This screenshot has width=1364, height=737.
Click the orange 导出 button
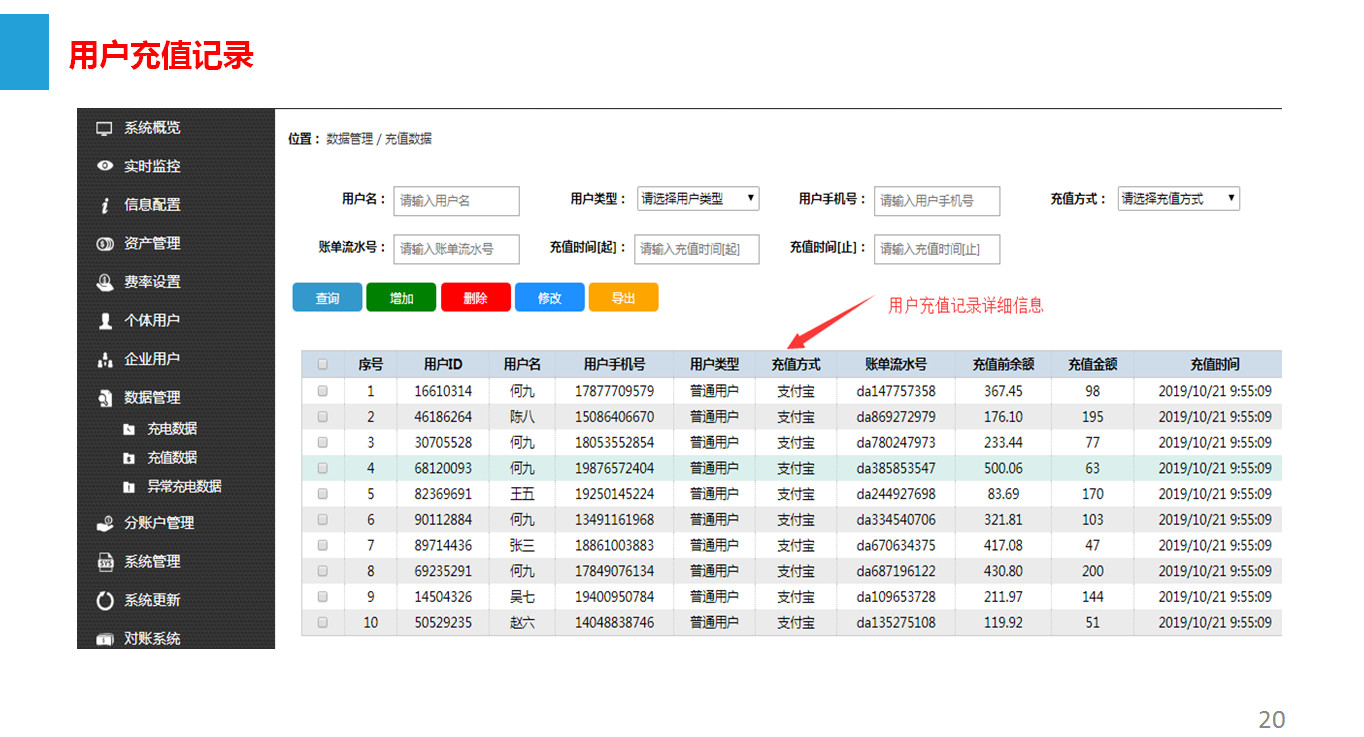[x=623, y=298]
